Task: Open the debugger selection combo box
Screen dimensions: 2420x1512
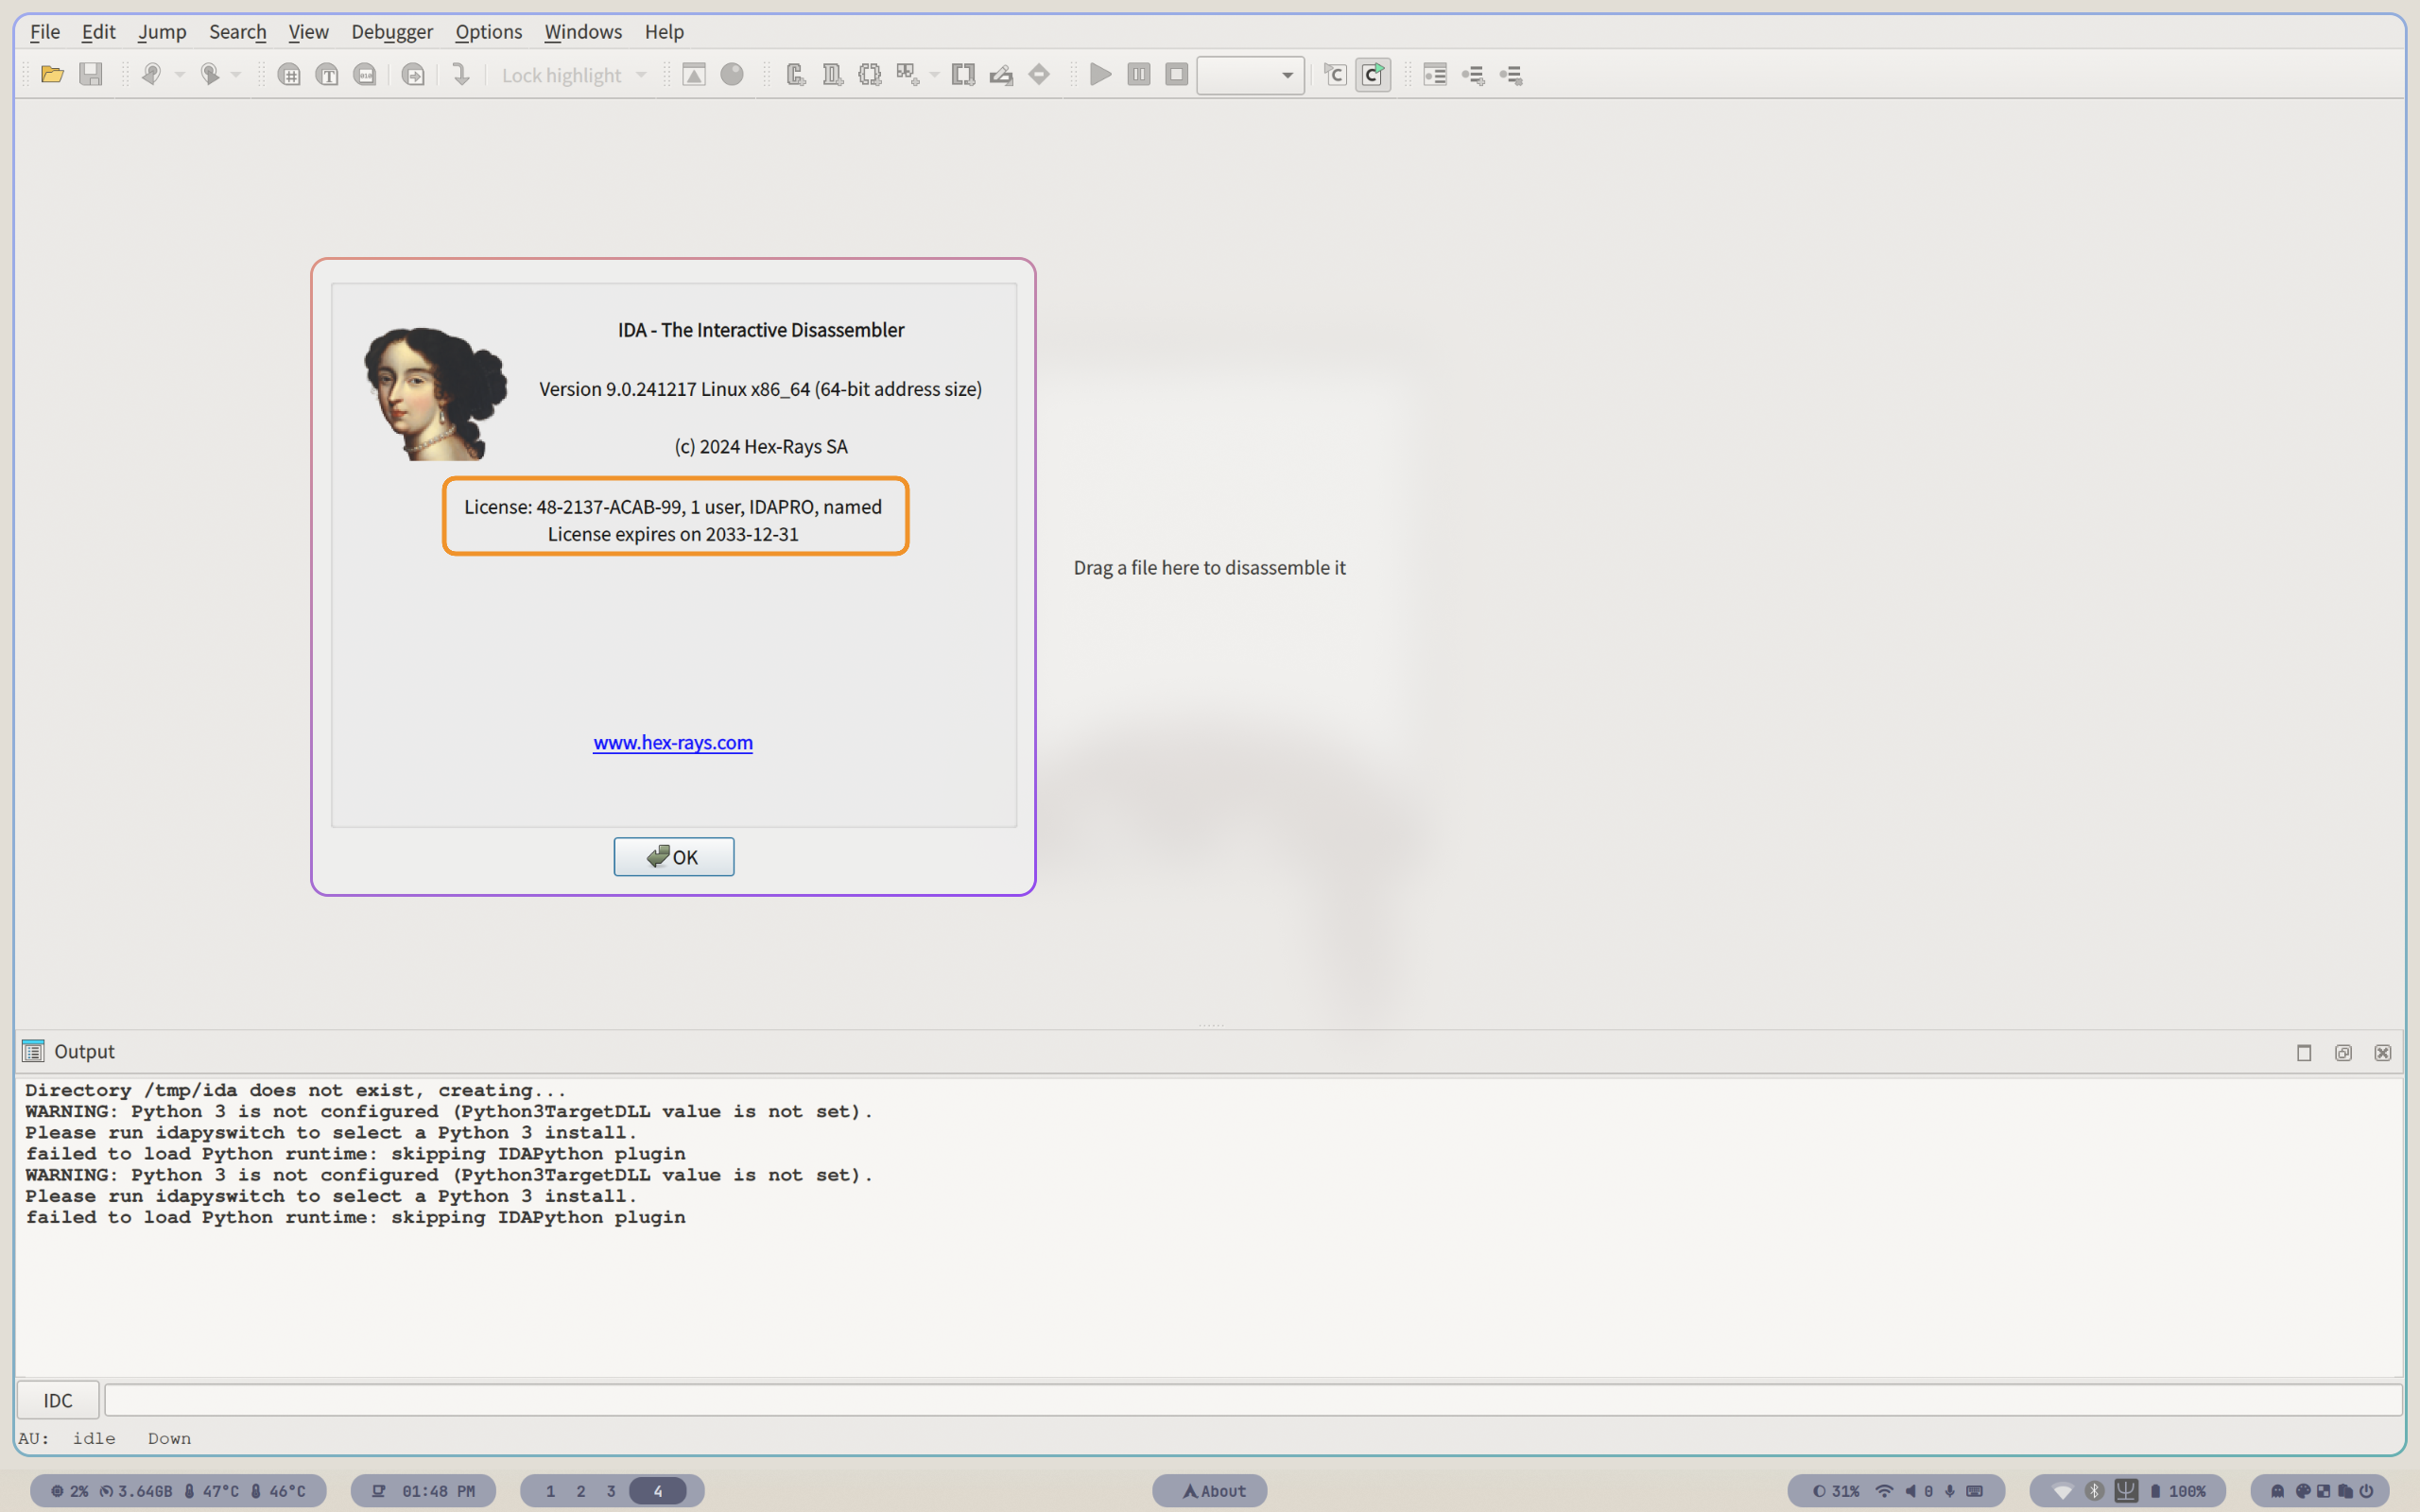Action: click(x=1250, y=75)
